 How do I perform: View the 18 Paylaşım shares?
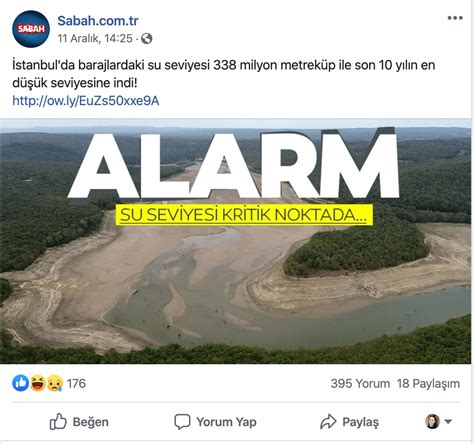pyautogui.click(x=428, y=383)
